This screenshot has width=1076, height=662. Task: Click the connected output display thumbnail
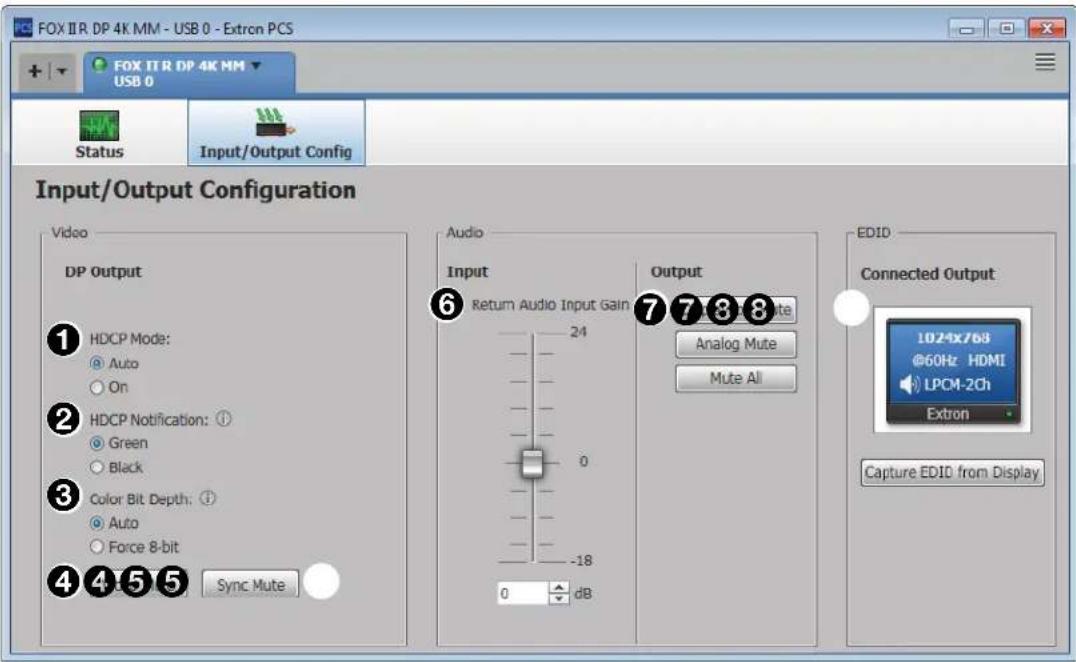(x=952, y=370)
